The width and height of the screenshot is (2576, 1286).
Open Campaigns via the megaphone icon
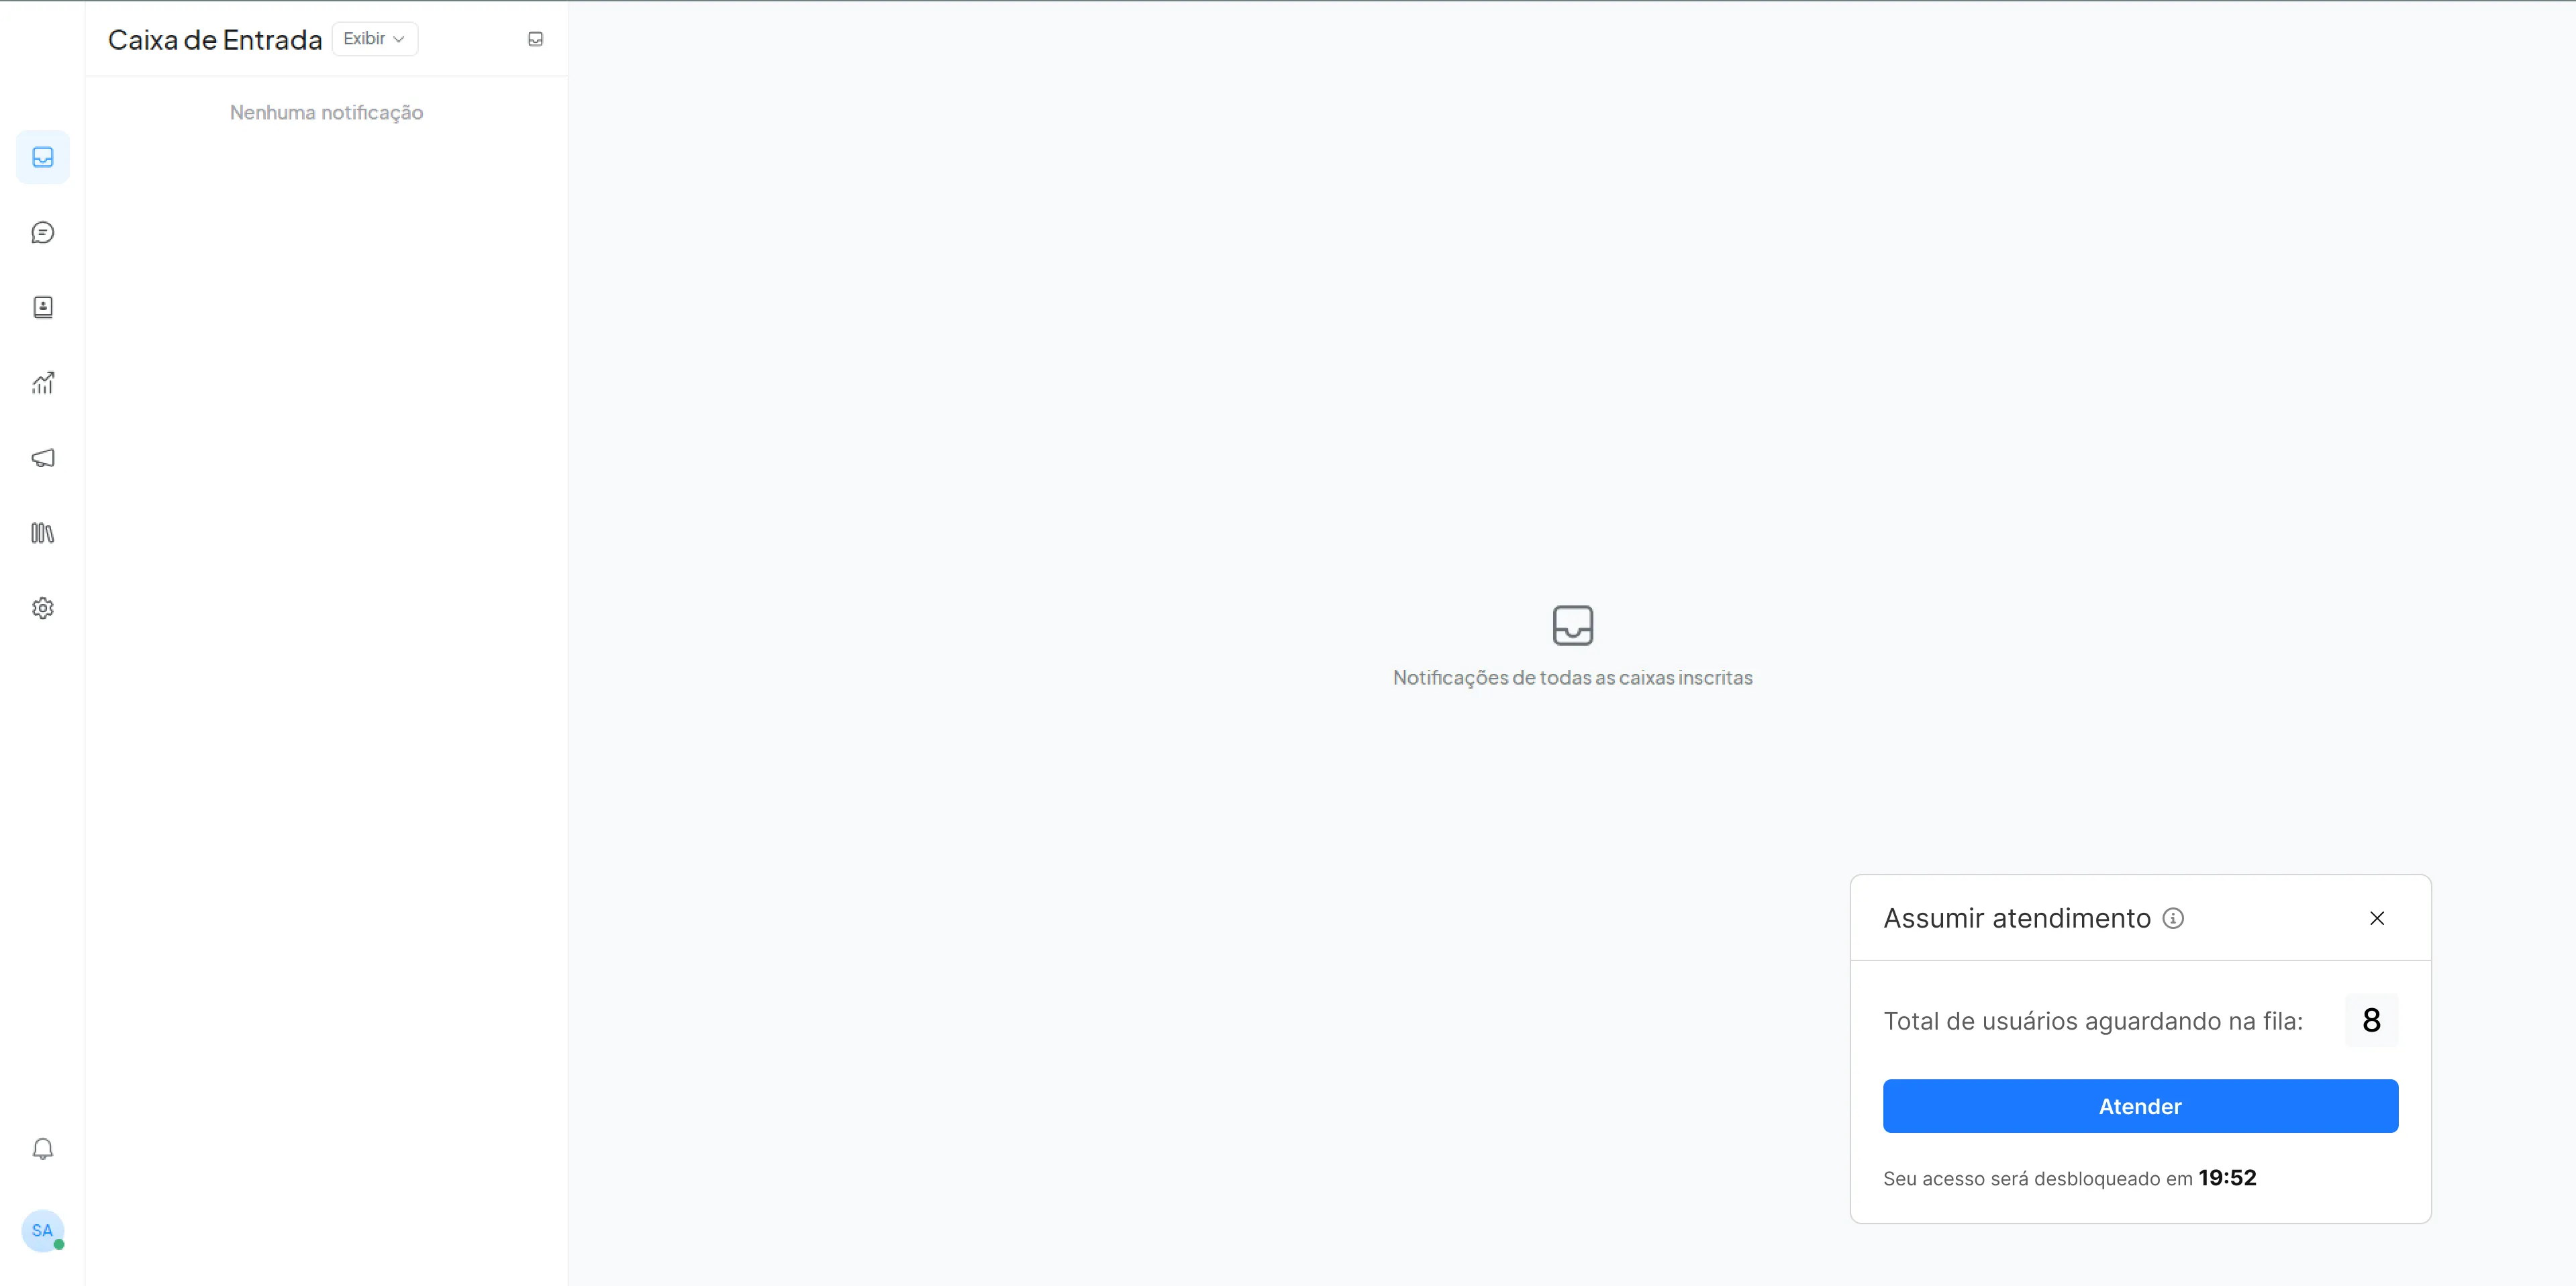pyautogui.click(x=43, y=458)
